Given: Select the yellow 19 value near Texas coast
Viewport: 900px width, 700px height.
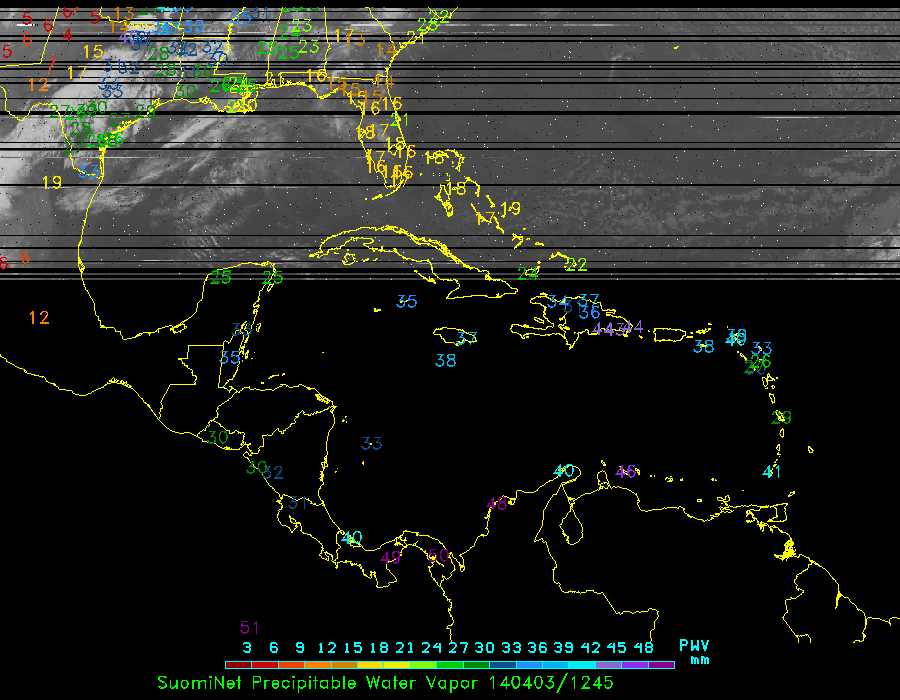Looking at the screenshot, I should click(52, 182).
